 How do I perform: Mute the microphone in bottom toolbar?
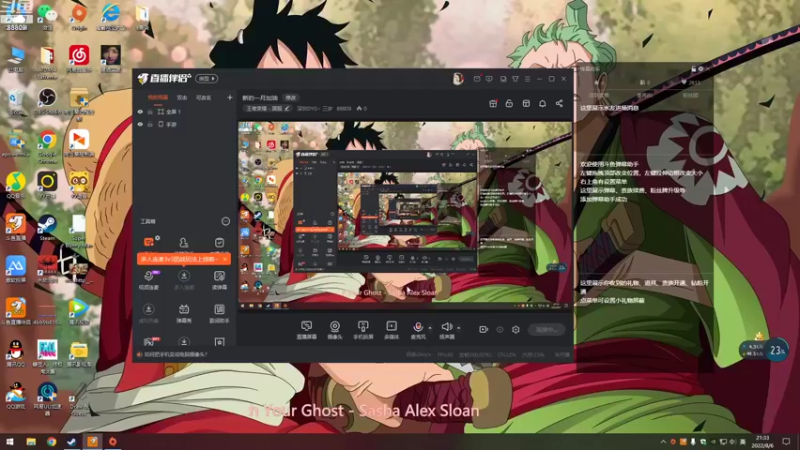coord(418,330)
